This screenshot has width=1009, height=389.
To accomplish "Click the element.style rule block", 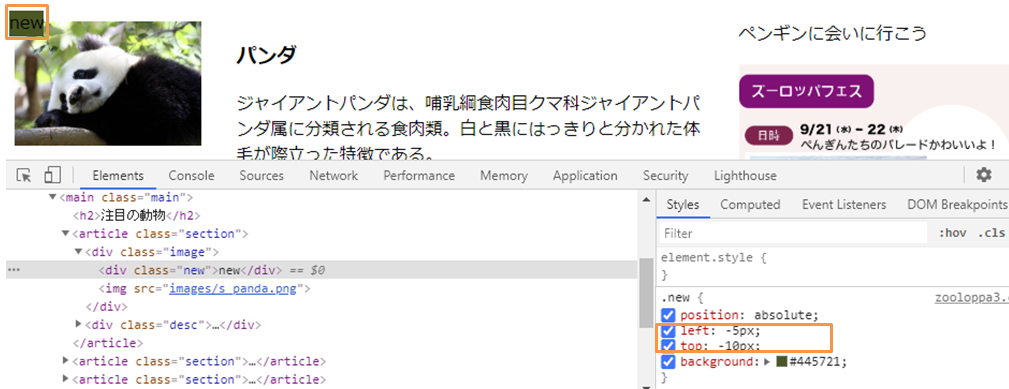I will (834, 266).
